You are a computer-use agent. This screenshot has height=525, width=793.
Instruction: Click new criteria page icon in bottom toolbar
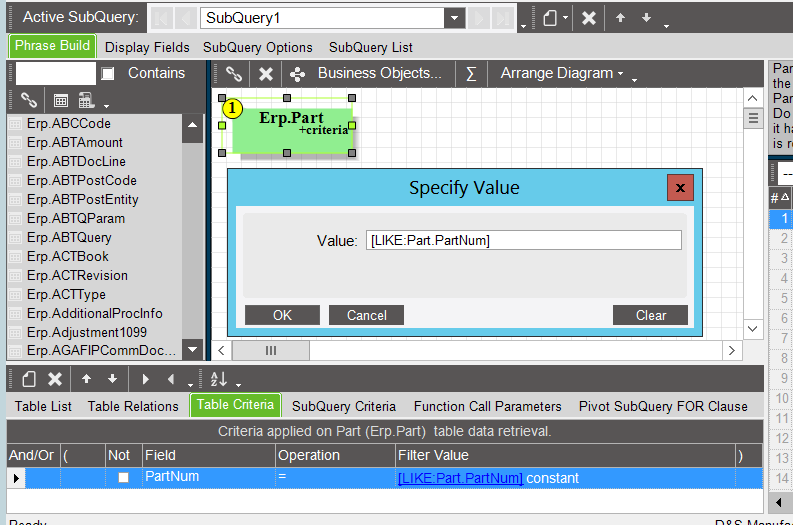click(29, 379)
